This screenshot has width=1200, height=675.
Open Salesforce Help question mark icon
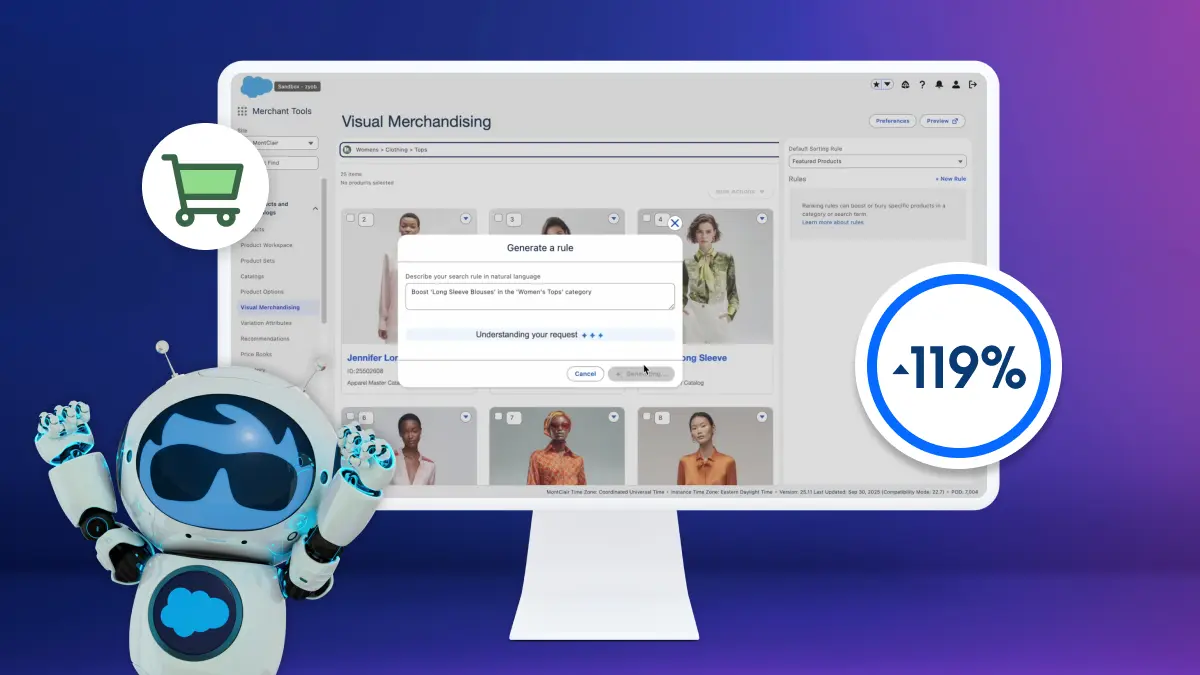pyautogui.click(x=921, y=84)
